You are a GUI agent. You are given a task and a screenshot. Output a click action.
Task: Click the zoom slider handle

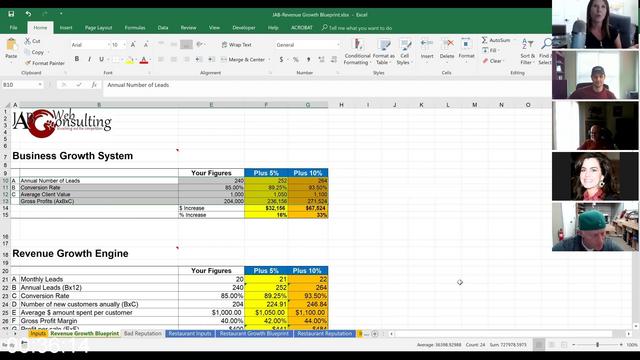tap(598, 345)
